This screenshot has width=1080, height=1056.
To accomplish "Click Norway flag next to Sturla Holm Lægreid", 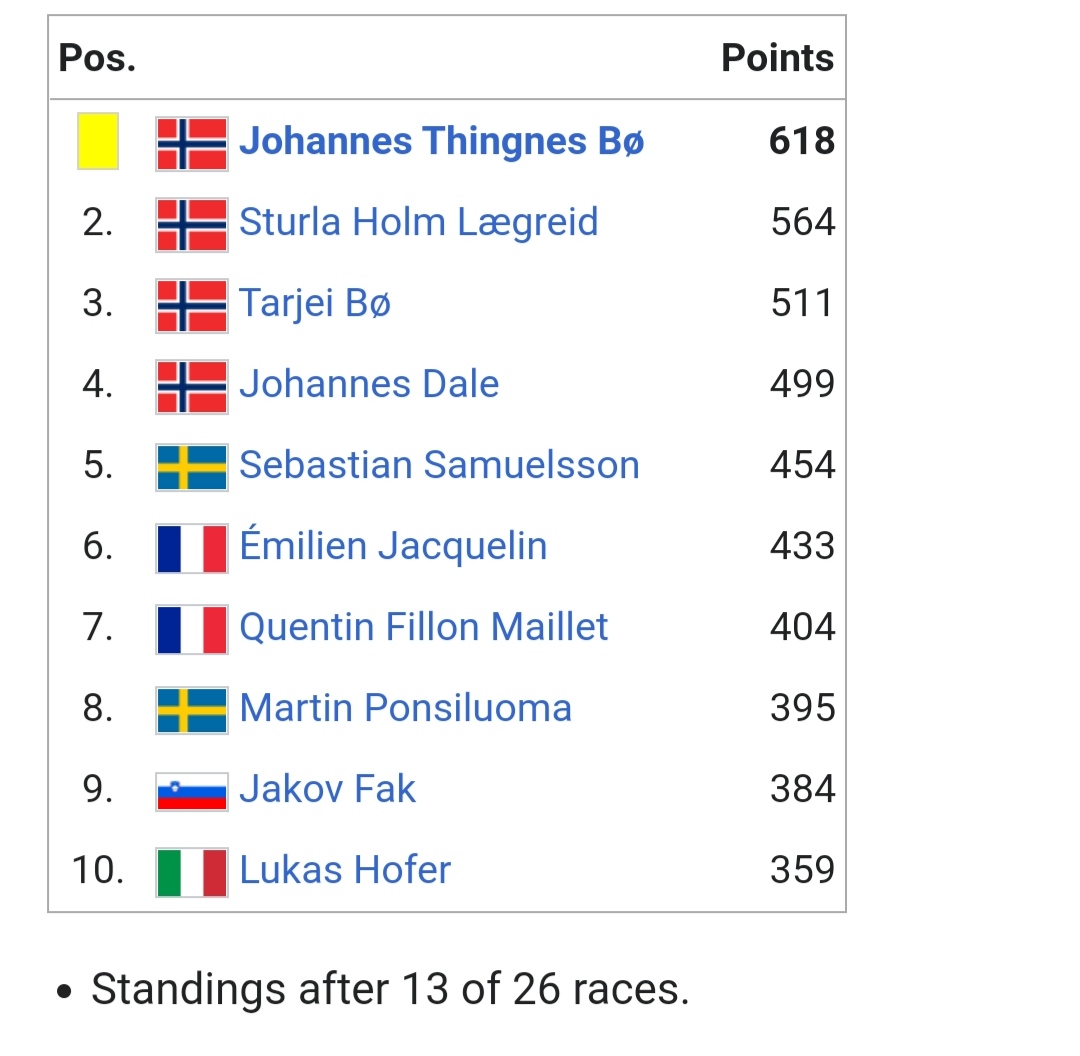I will pyautogui.click(x=192, y=224).
